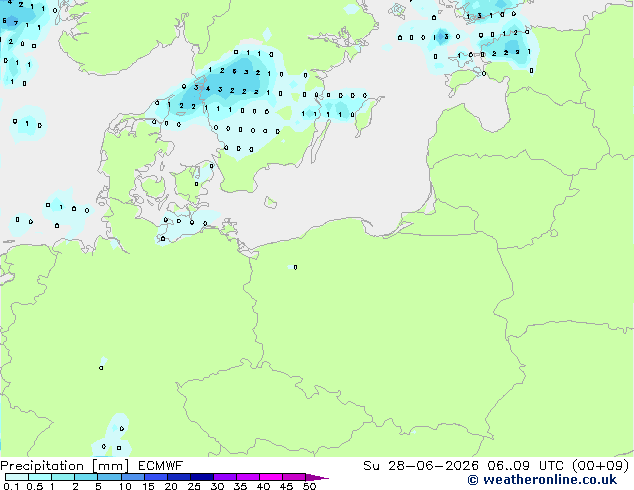Click the '40' legend scale label
Viewport: 634px width, 490px height.
[x=263, y=486]
